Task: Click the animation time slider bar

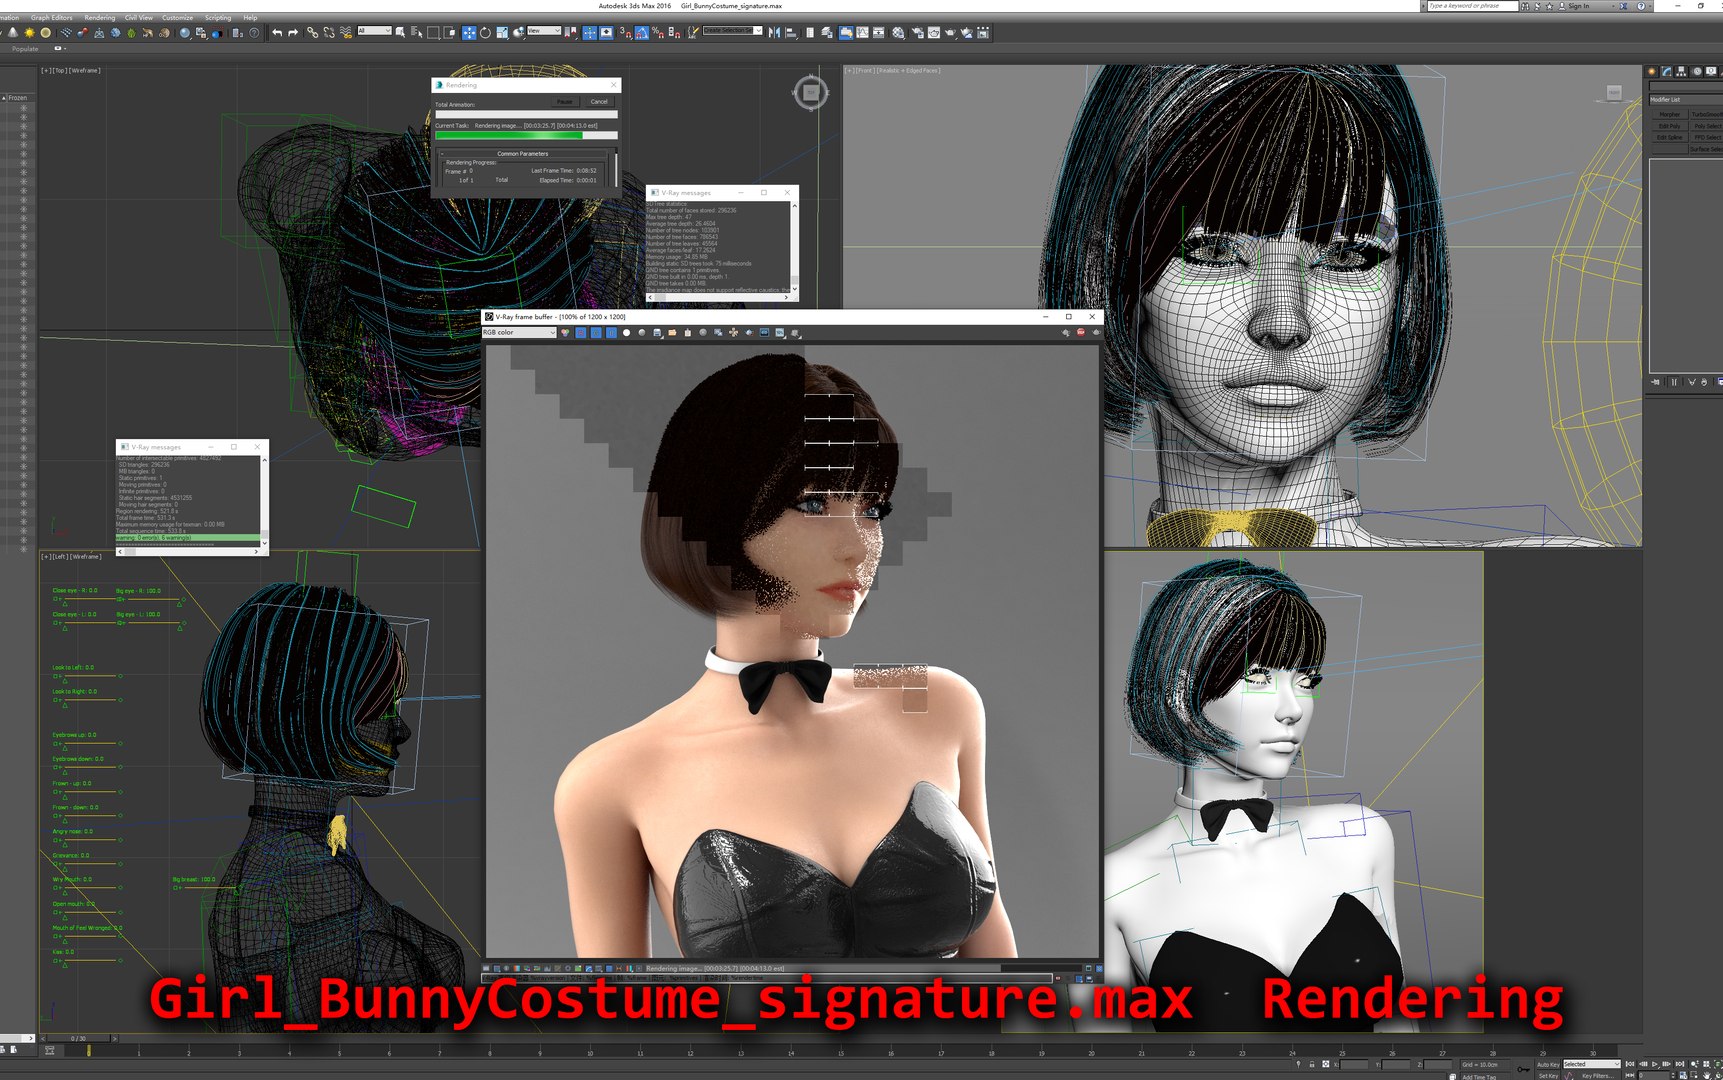Action: (78, 1039)
